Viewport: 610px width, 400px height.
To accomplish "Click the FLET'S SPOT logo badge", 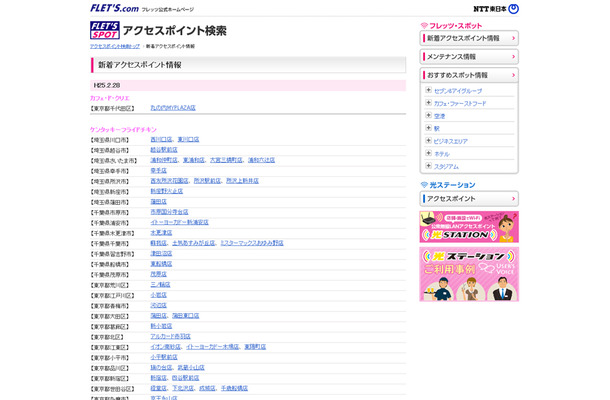I will (x=105, y=30).
